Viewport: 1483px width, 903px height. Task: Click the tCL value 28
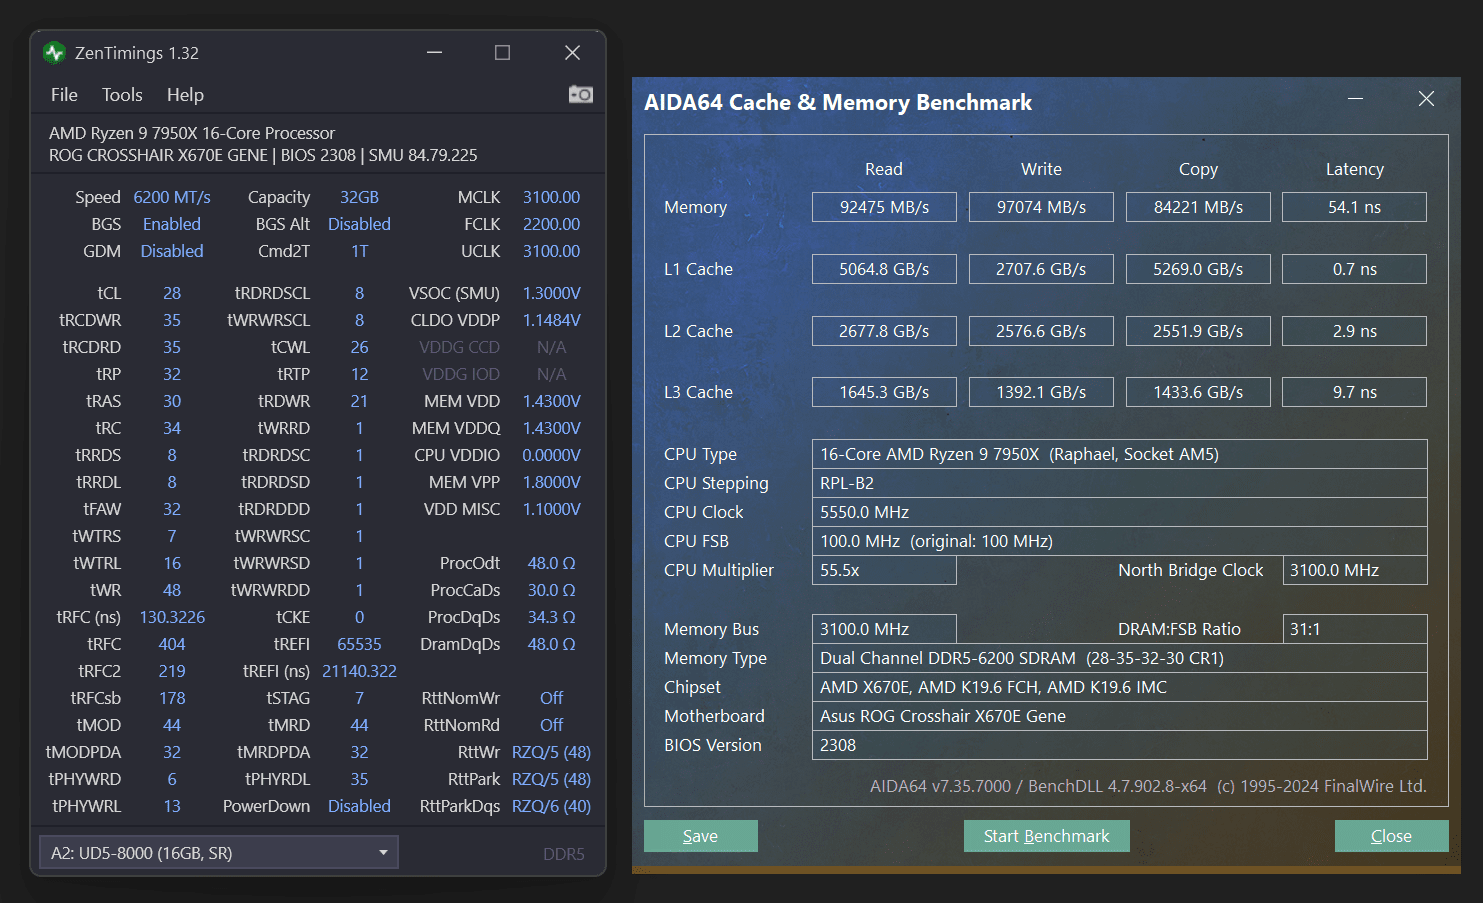(x=172, y=293)
